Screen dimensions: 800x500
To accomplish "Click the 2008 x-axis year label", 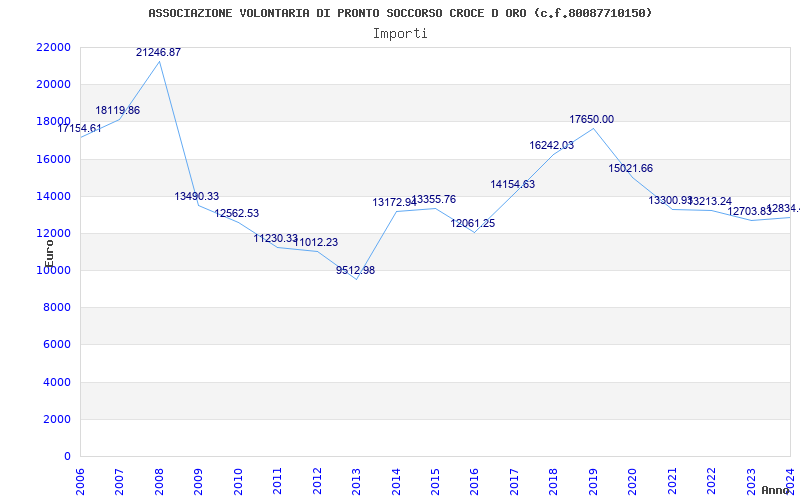I will pos(159,481).
